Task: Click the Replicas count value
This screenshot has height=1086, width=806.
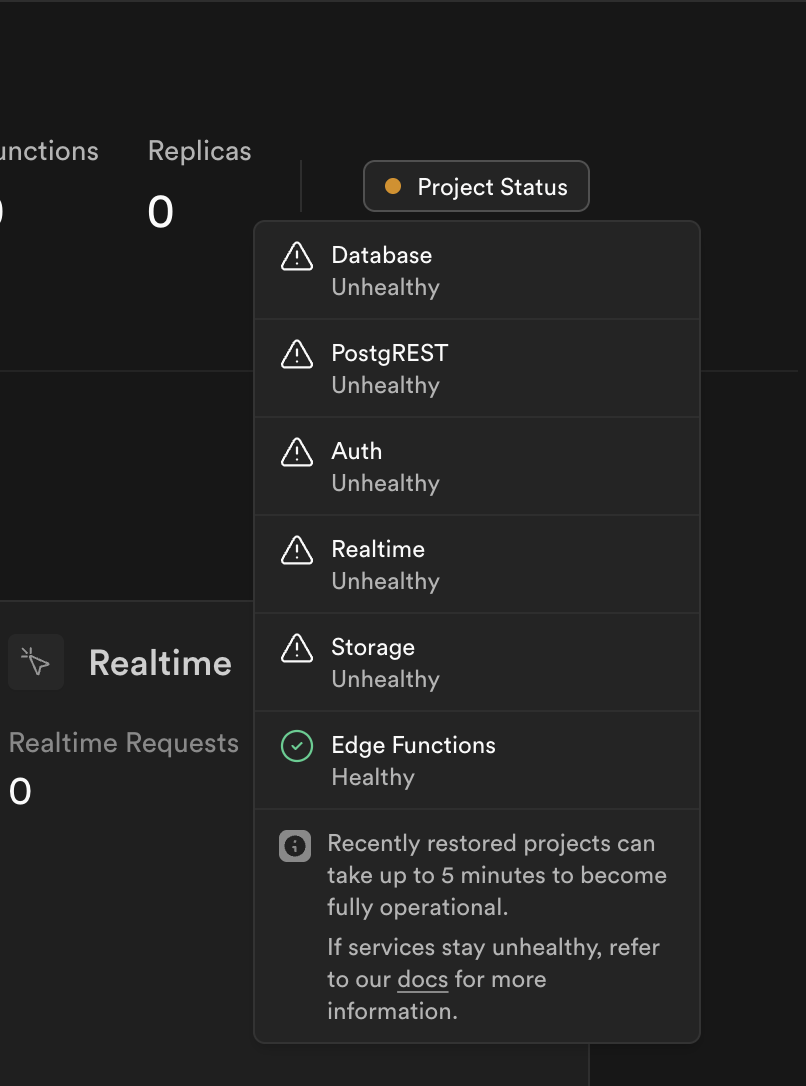Action: pos(161,212)
